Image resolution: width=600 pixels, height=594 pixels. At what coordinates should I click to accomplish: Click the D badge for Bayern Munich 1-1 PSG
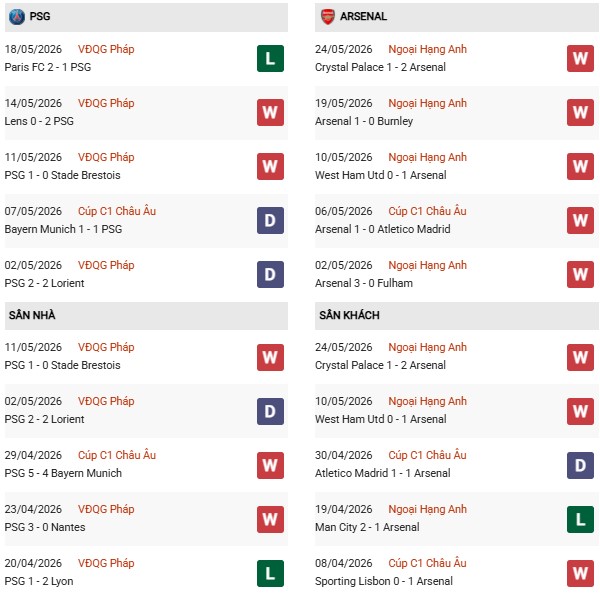tap(270, 220)
